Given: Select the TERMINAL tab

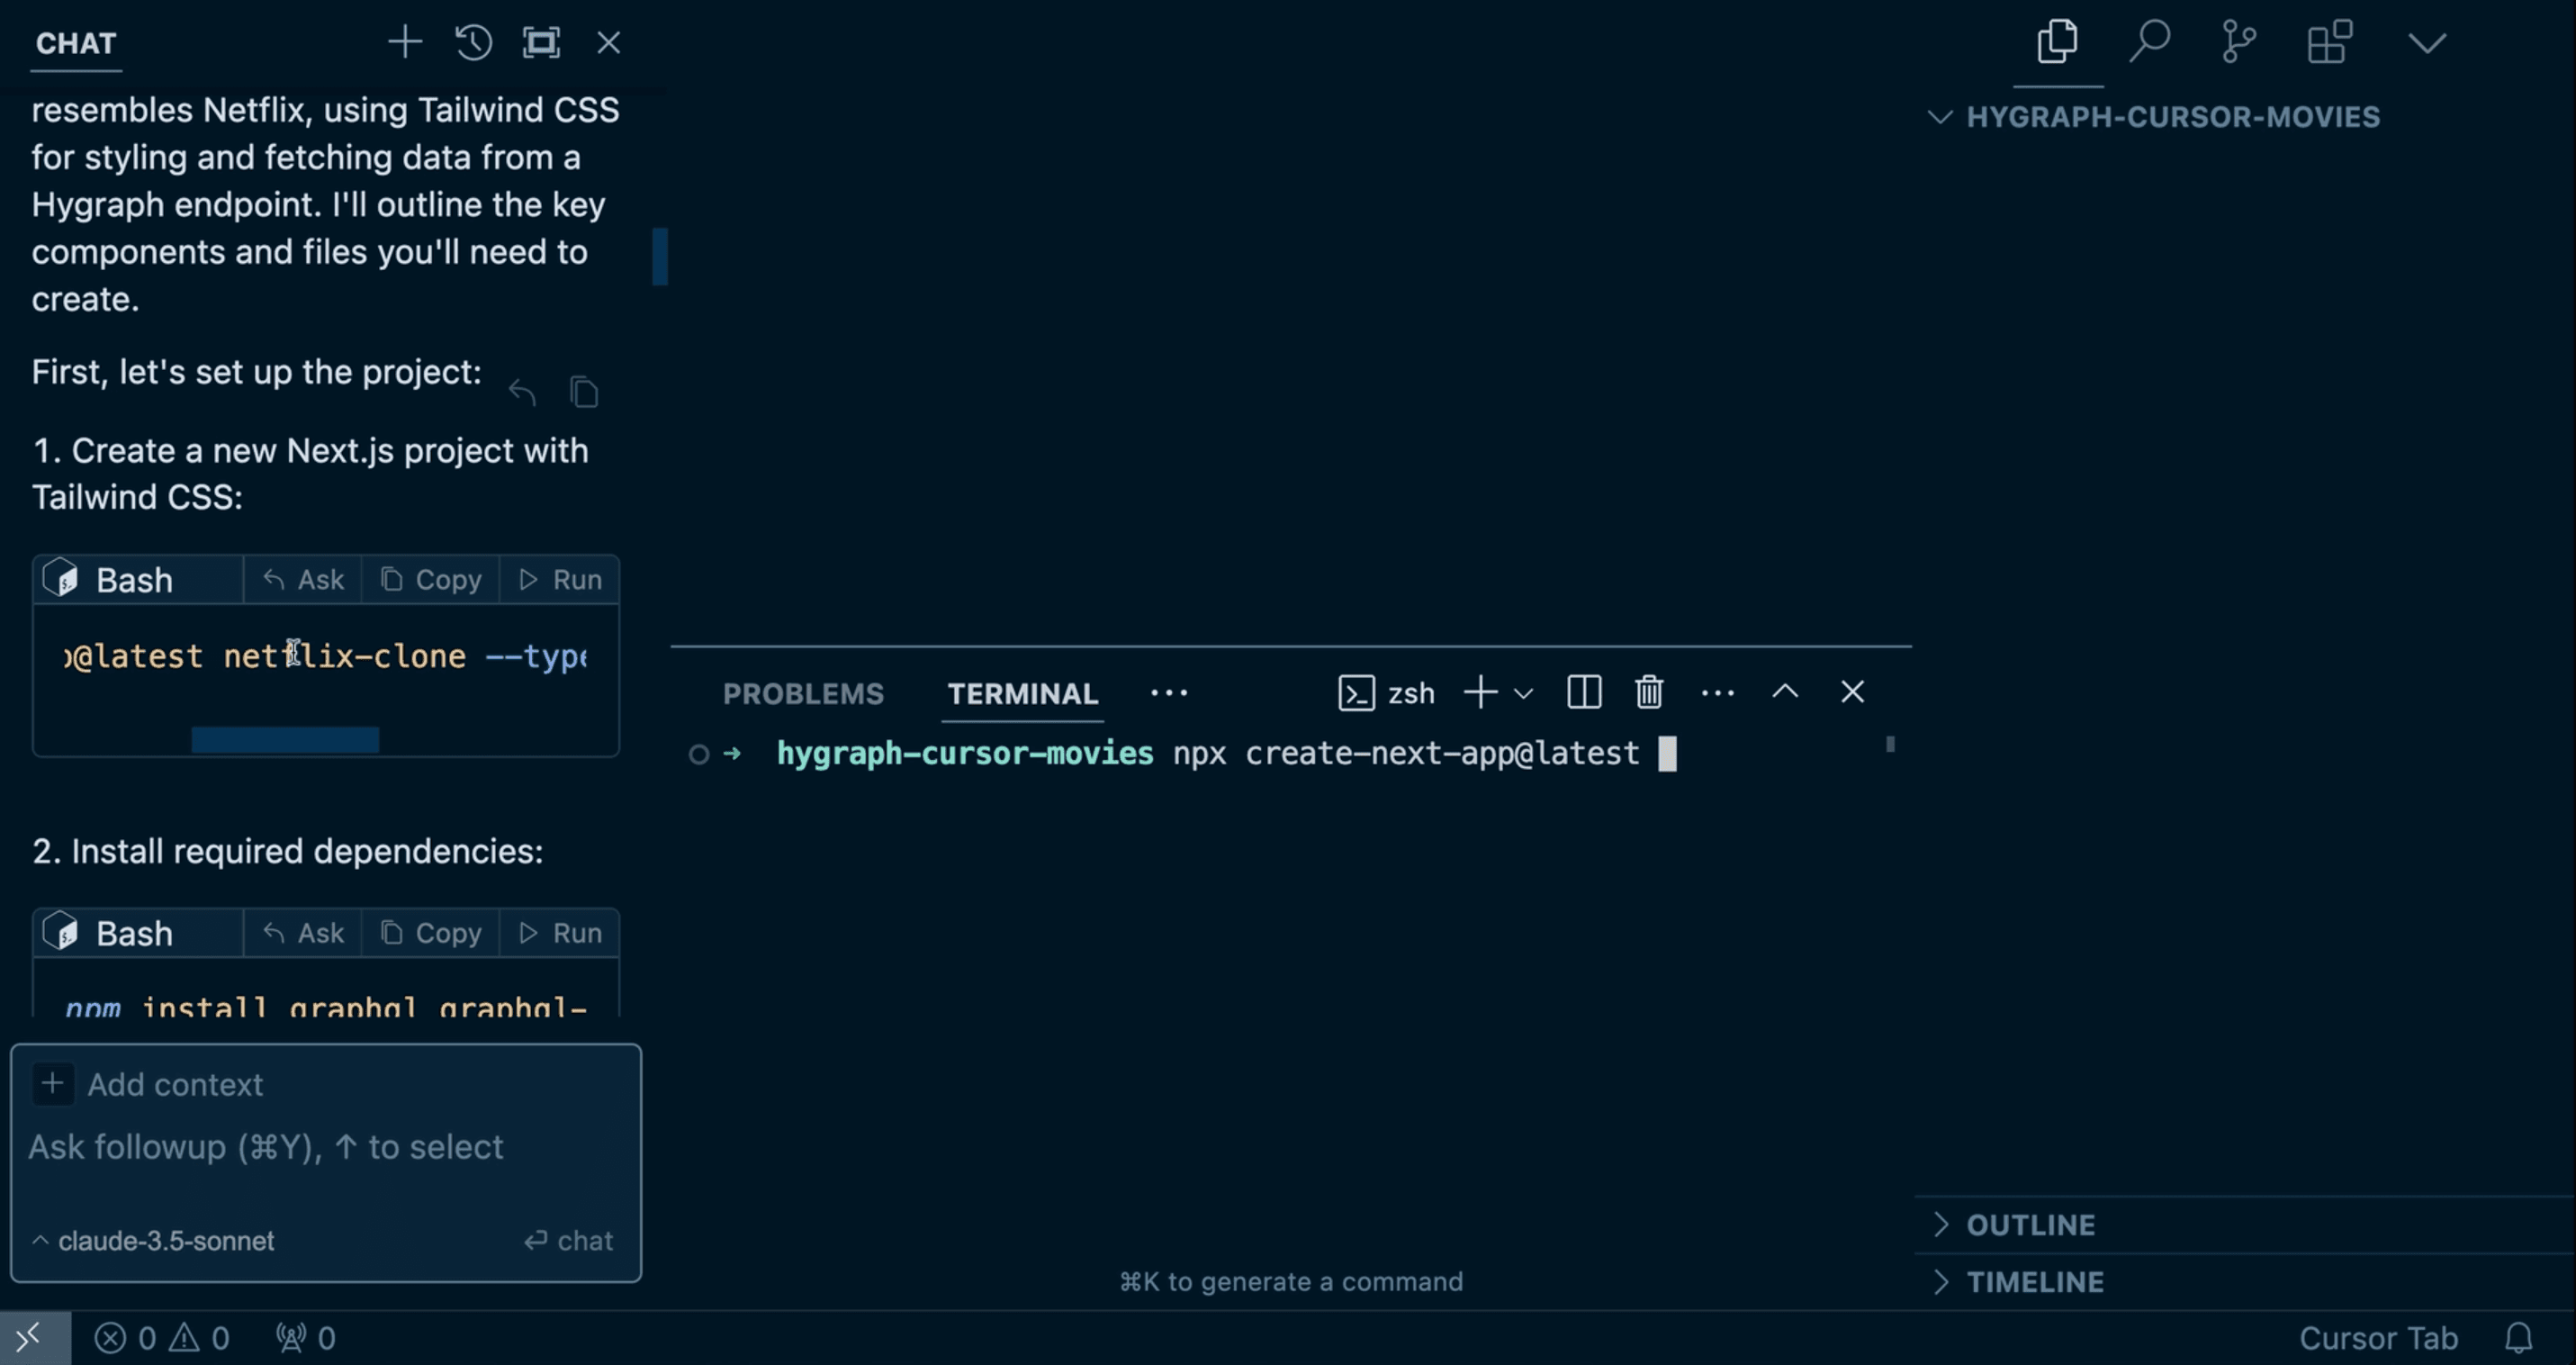Looking at the screenshot, I should (1022, 693).
